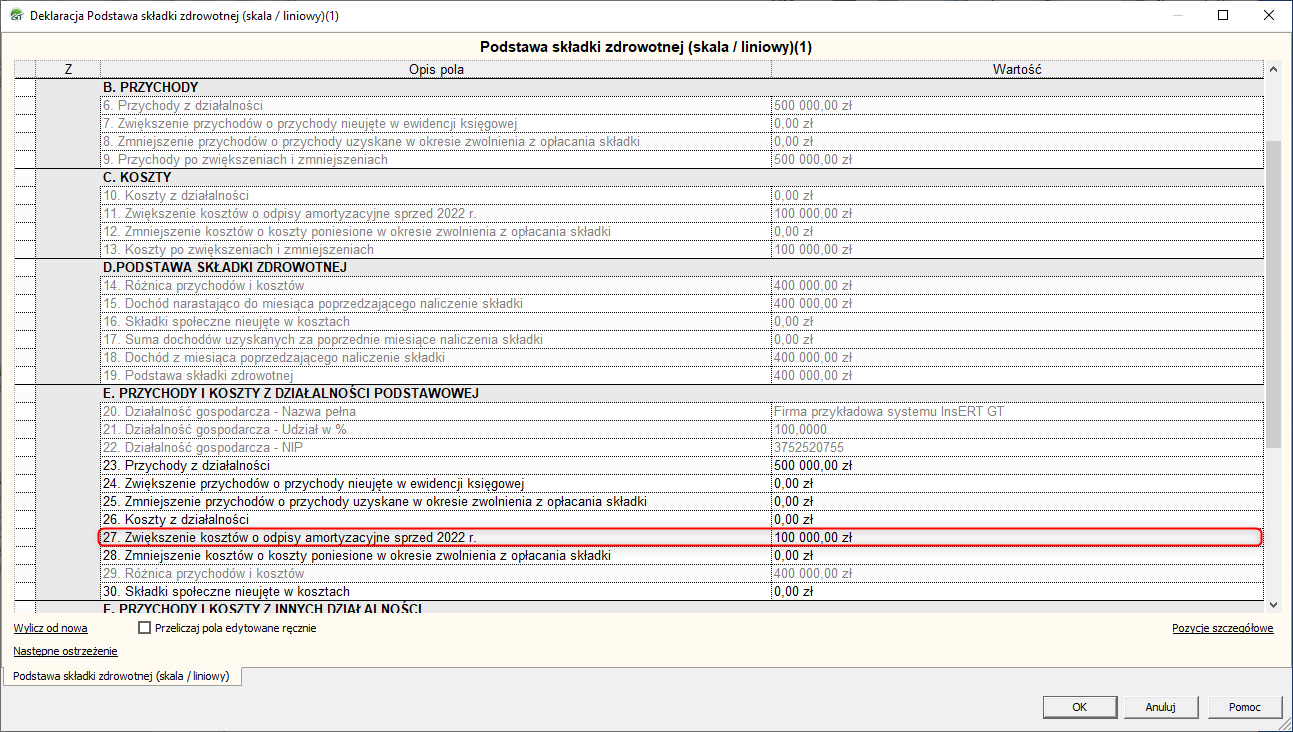Edit value of row 28 Zmniejszenie kosztów
Image resolution: width=1293 pixels, height=732 pixels.
coord(1017,555)
